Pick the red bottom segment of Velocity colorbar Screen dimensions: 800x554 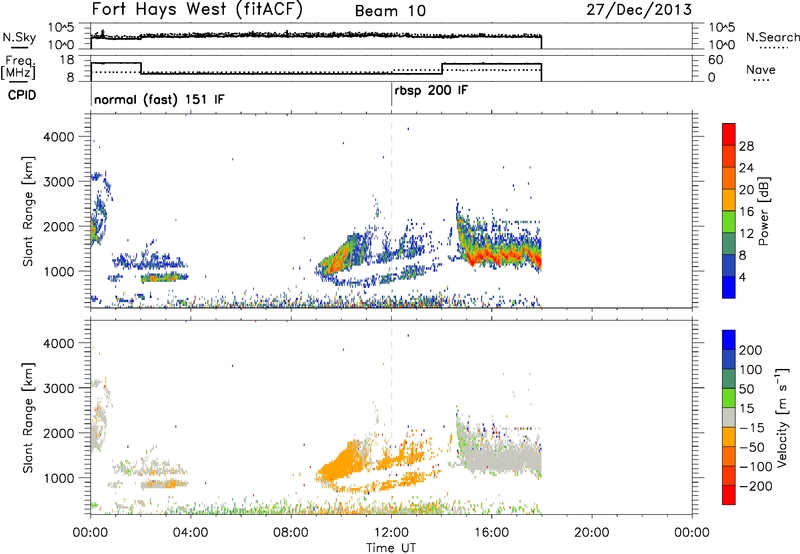tap(729, 495)
